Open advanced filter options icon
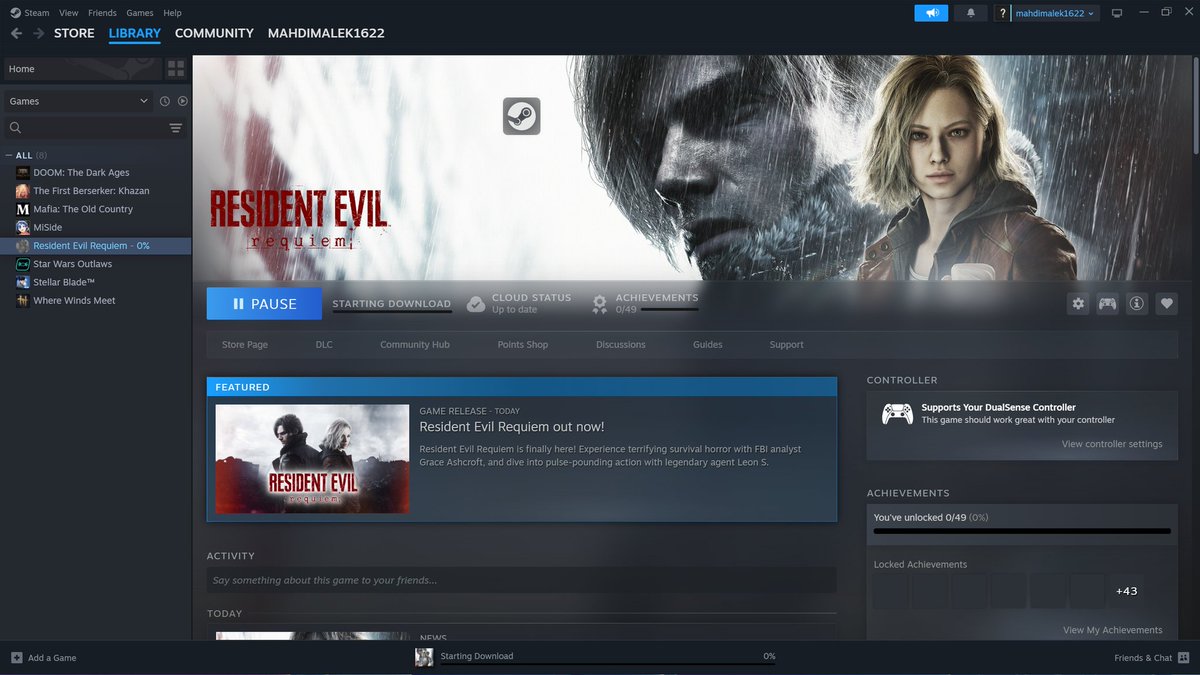 (x=176, y=128)
